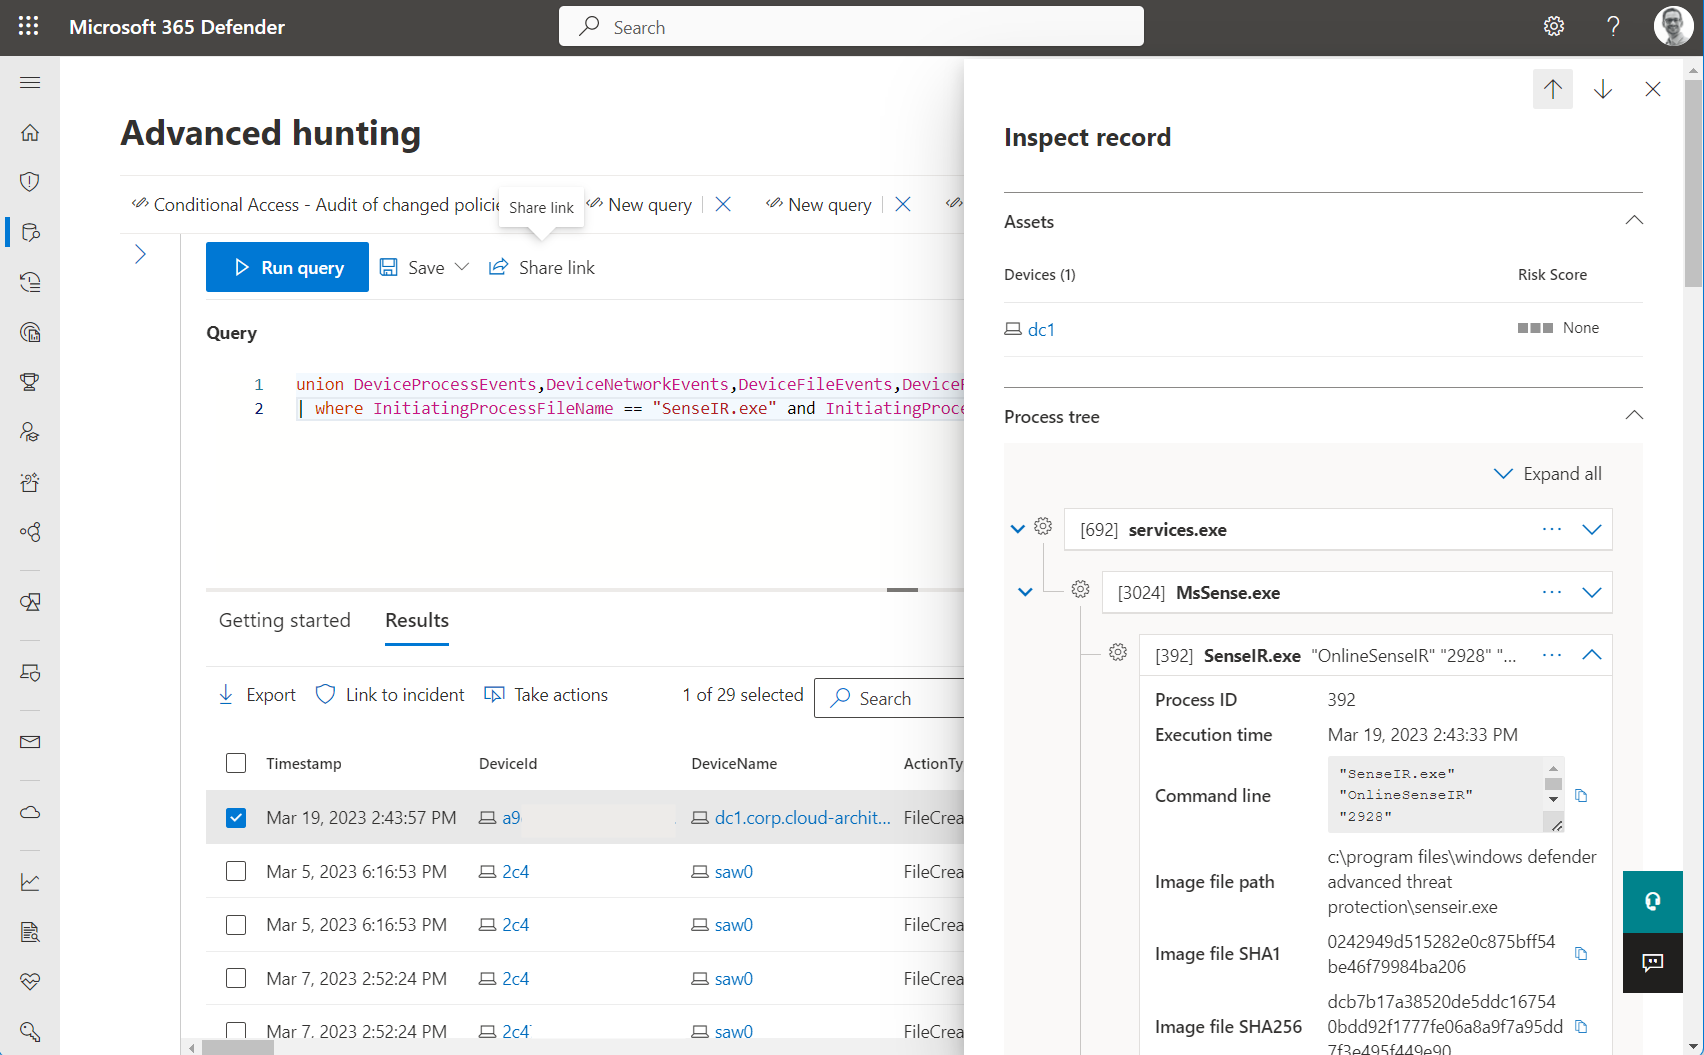Switch to the first New query tab
Image resolution: width=1704 pixels, height=1055 pixels.
click(640, 204)
